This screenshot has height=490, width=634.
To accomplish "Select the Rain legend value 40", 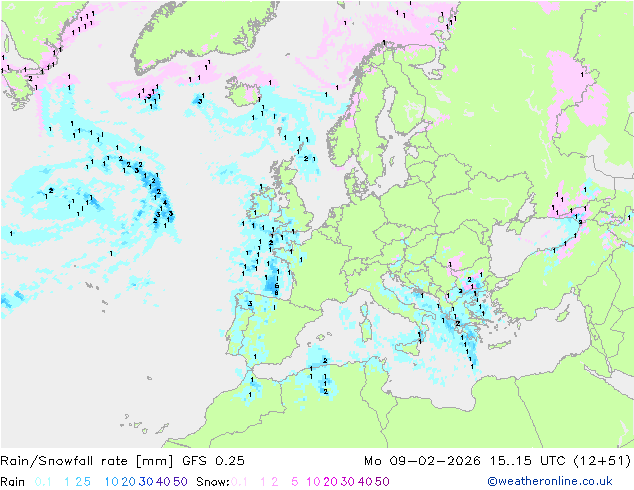I will [163, 482].
